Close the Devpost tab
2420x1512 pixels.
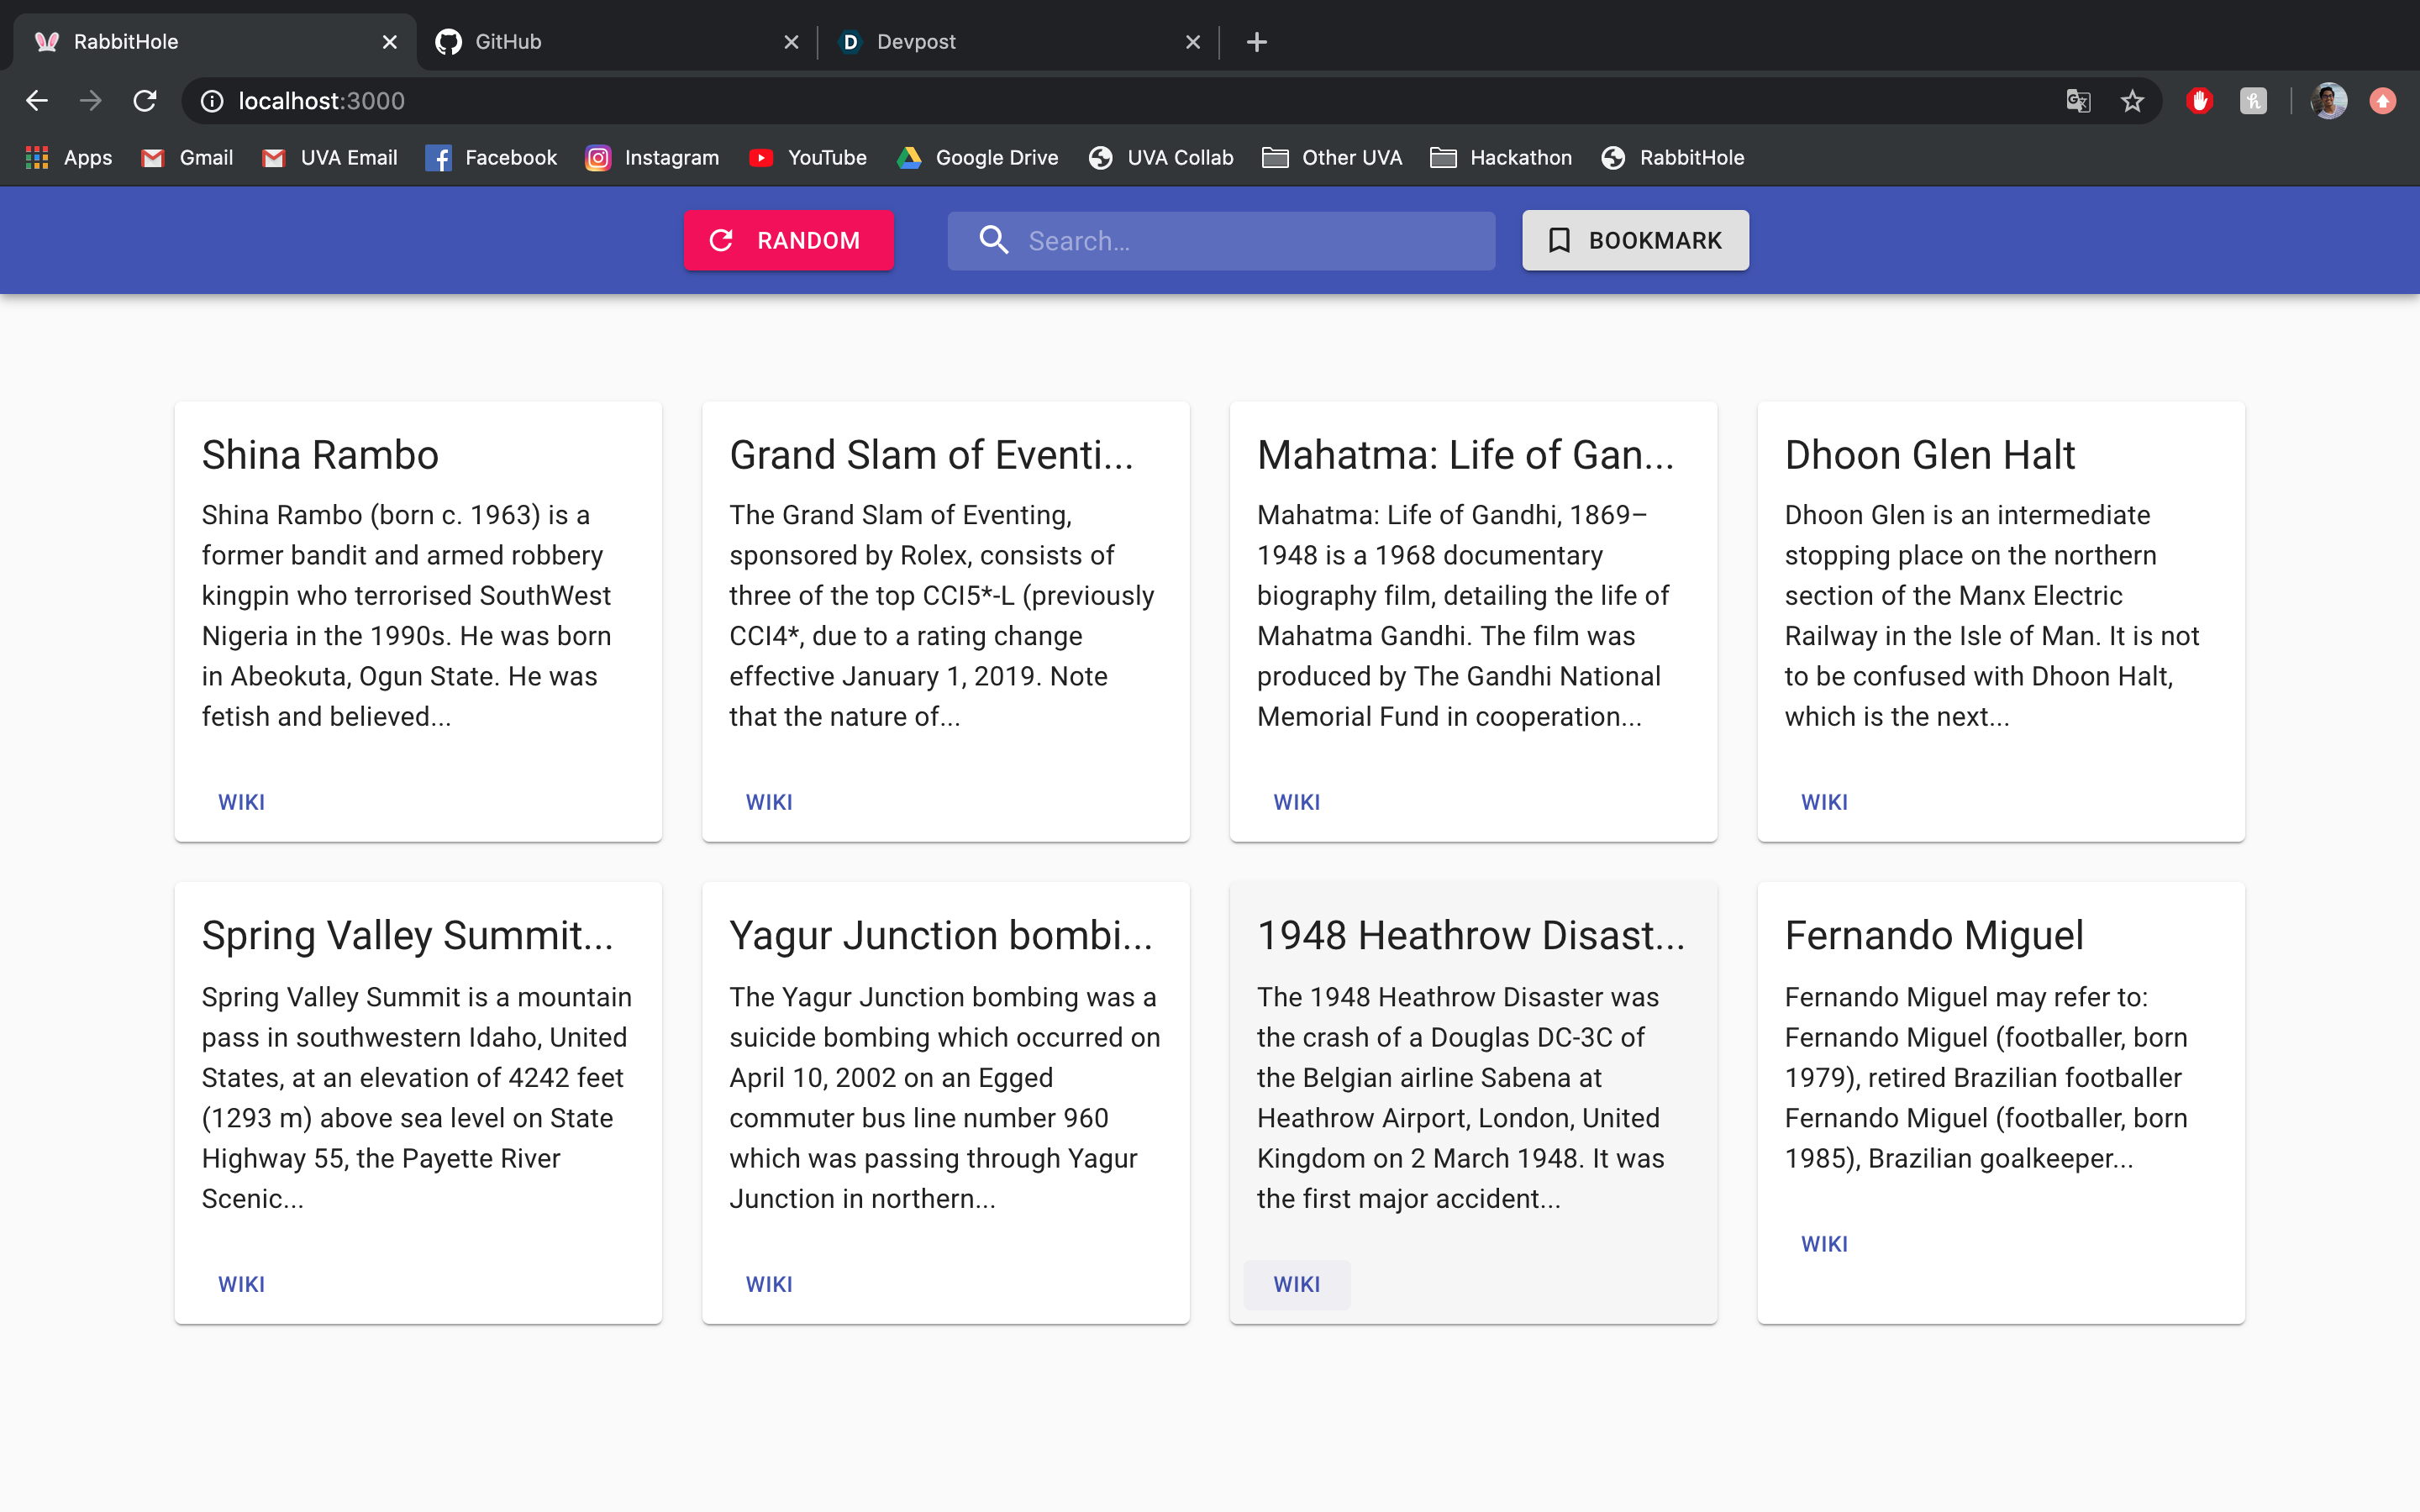coord(1192,42)
